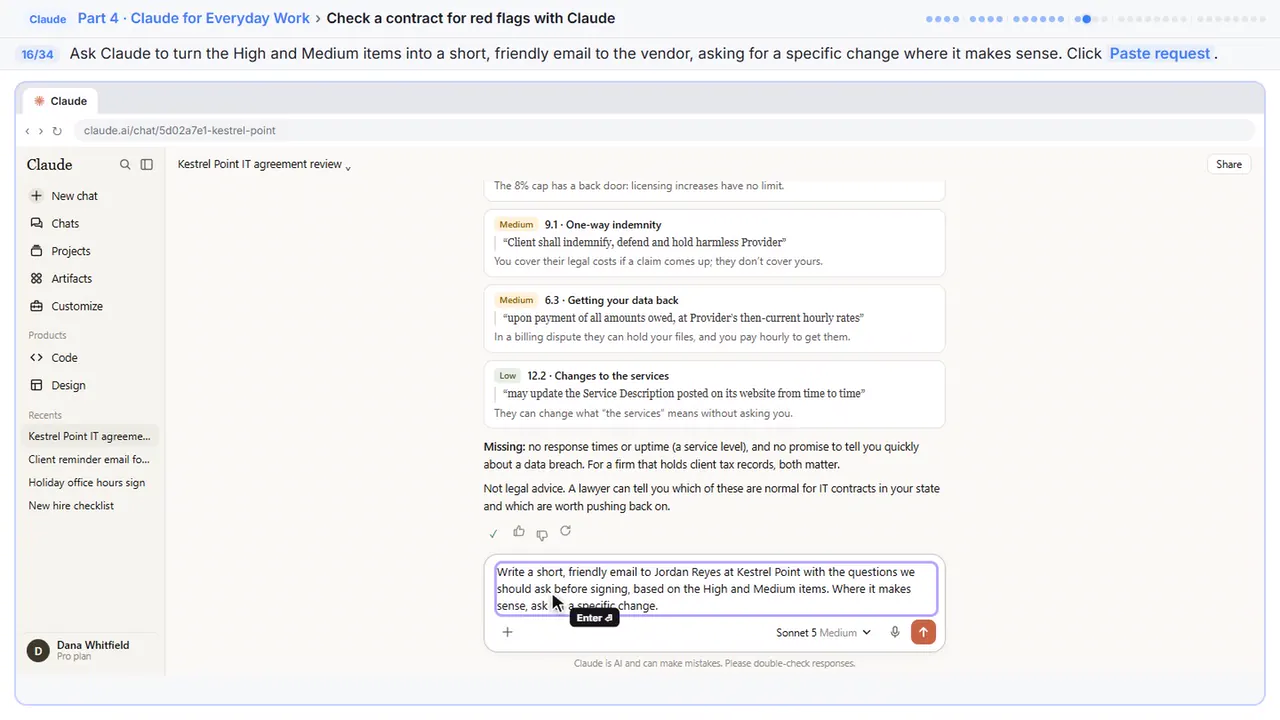The width and height of the screenshot is (1280, 720).
Task: Click the Customize briefcase icon
Action: [37, 306]
